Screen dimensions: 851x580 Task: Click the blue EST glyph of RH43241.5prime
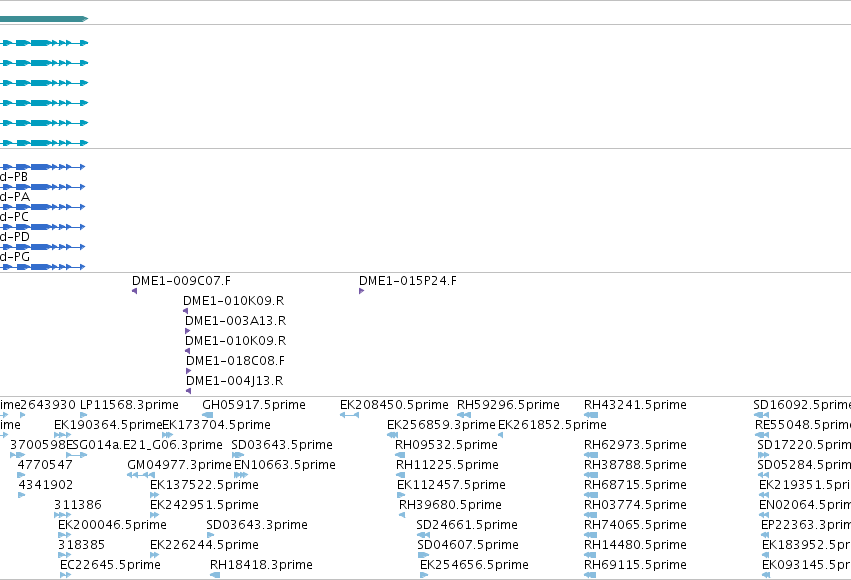[591, 415]
